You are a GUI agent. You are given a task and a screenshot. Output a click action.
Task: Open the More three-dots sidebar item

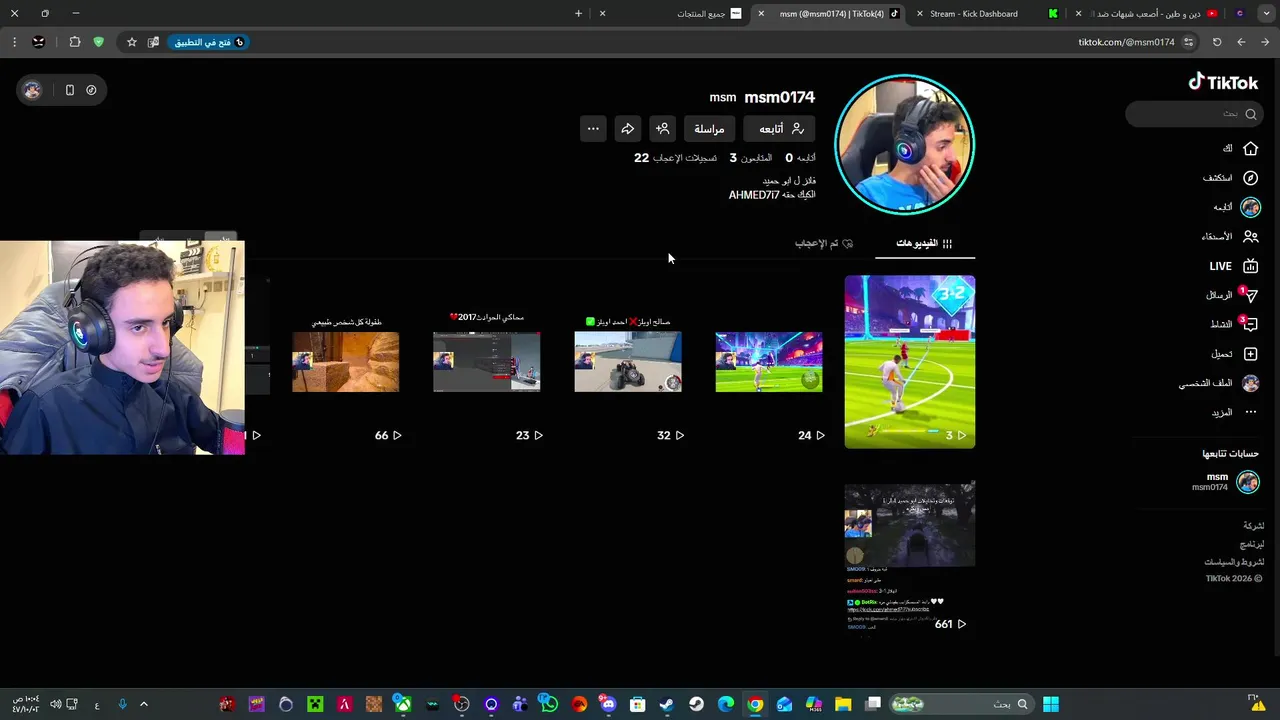tap(1250, 412)
